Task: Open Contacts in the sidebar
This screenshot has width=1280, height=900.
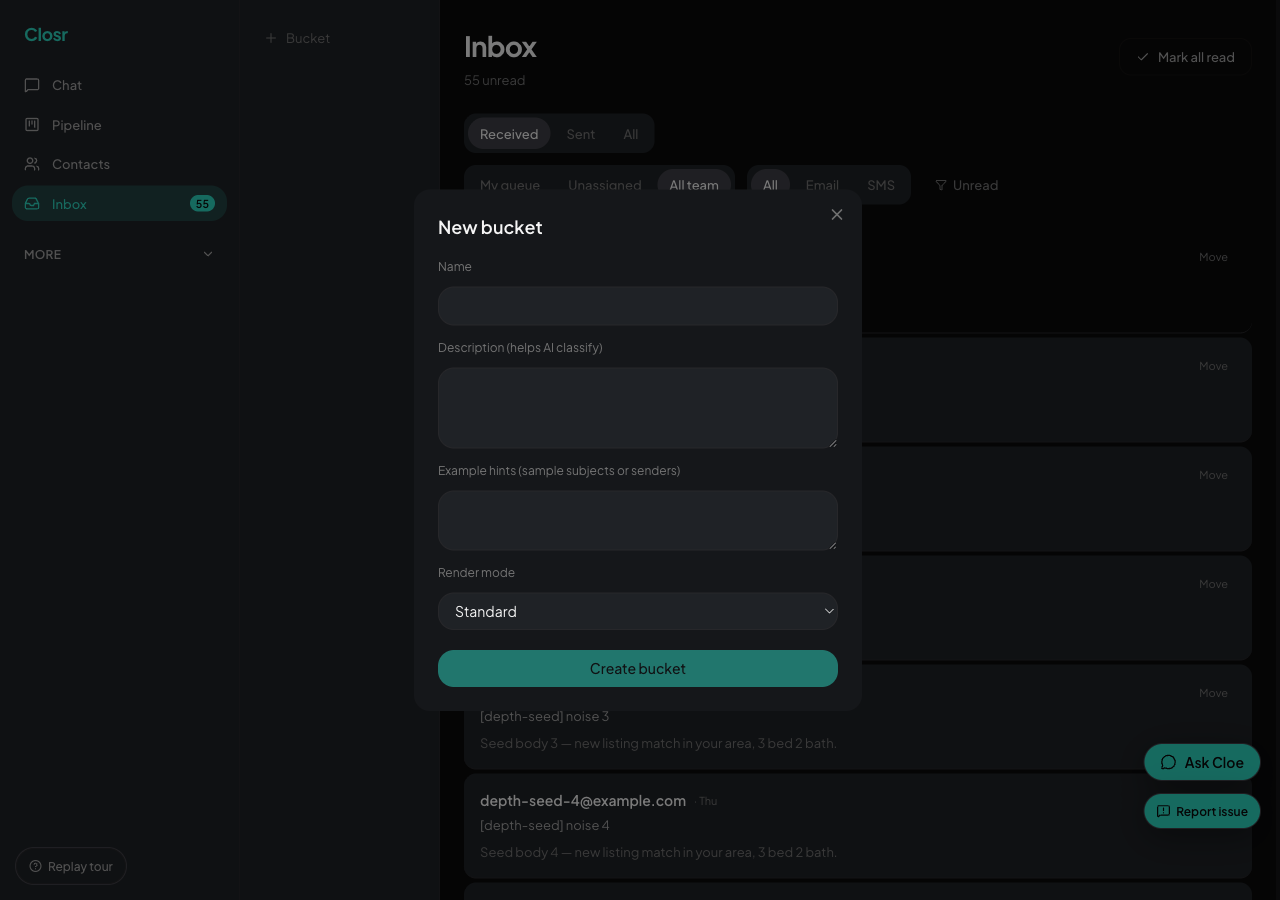Action: (x=119, y=164)
